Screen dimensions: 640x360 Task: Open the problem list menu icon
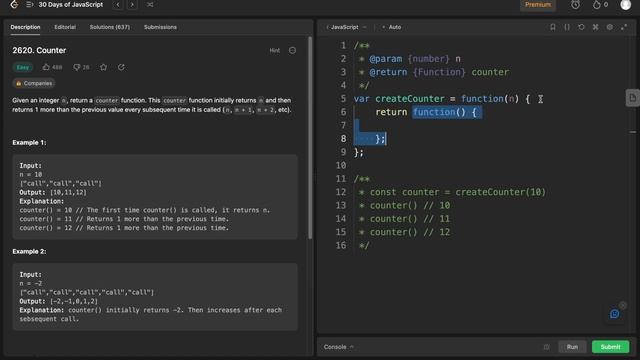coord(29,4)
